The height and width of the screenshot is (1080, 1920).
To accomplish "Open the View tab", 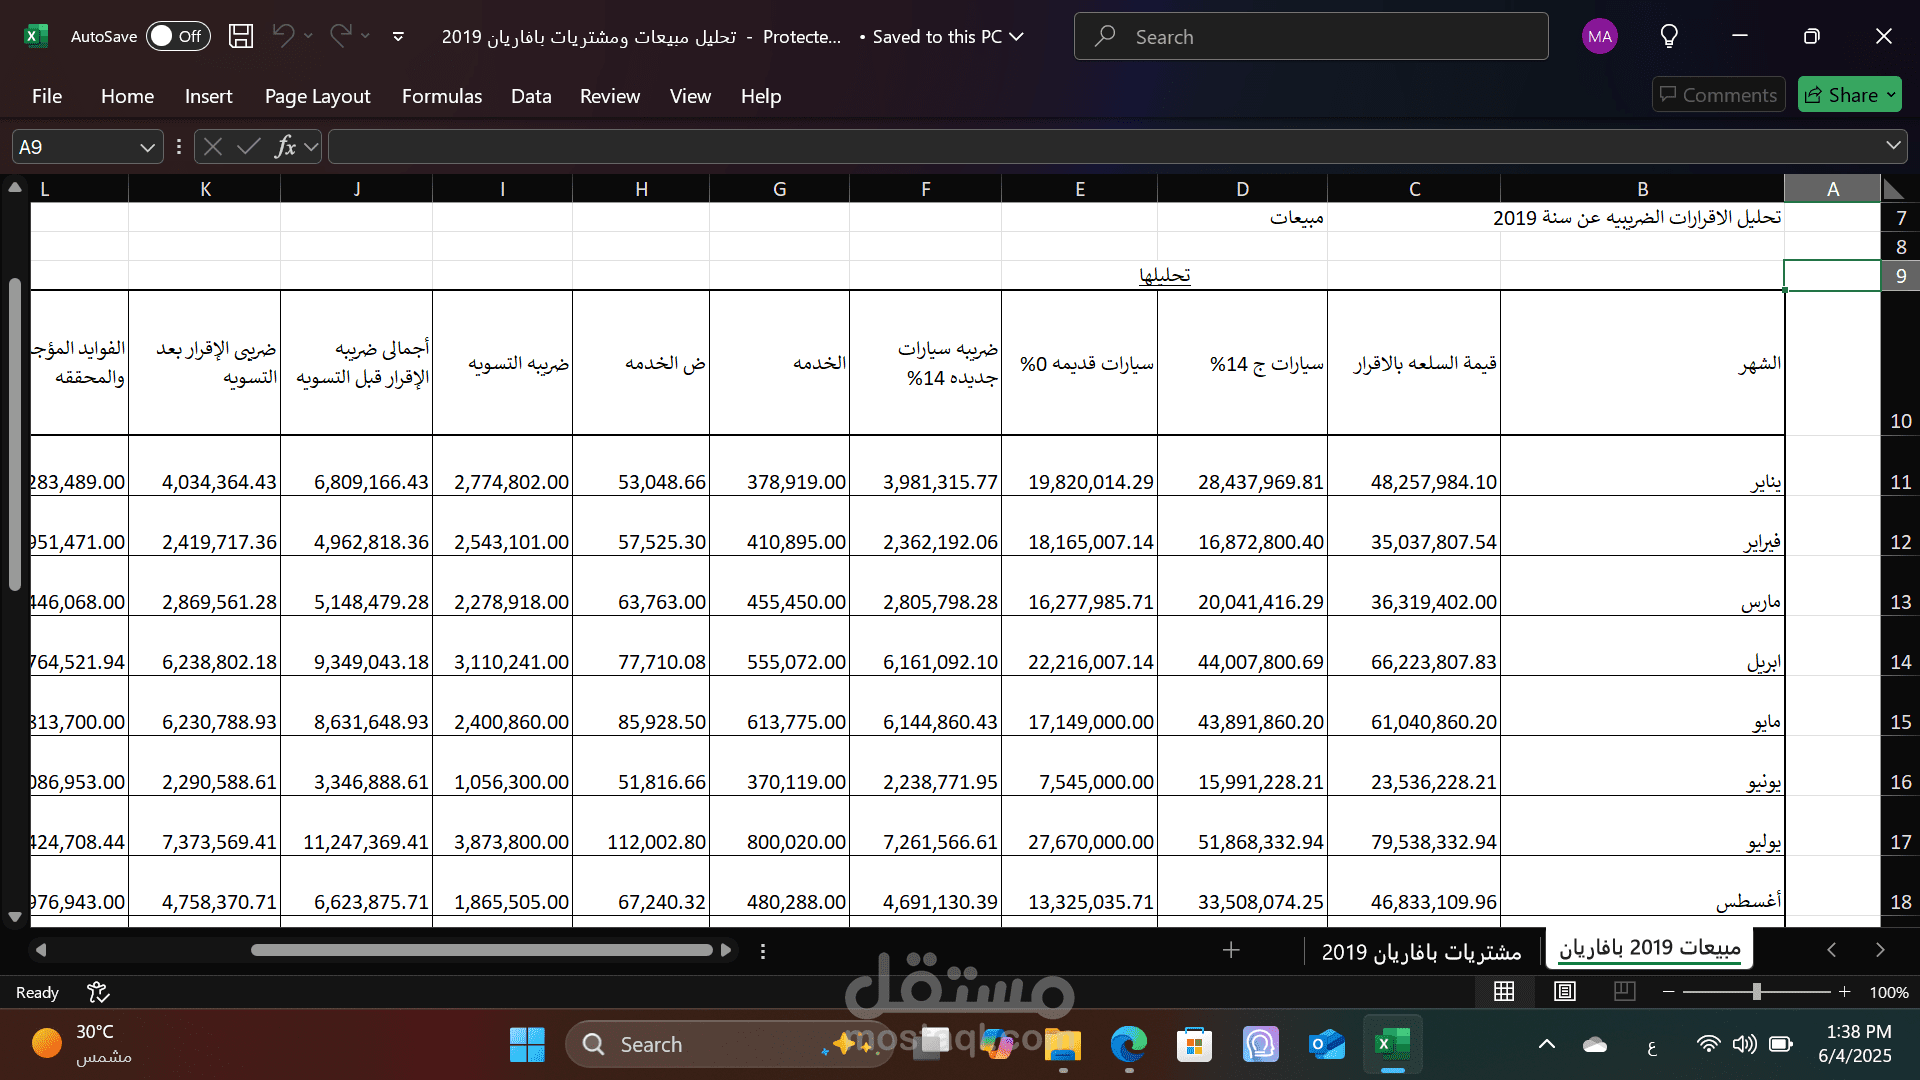I will coord(690,96).
